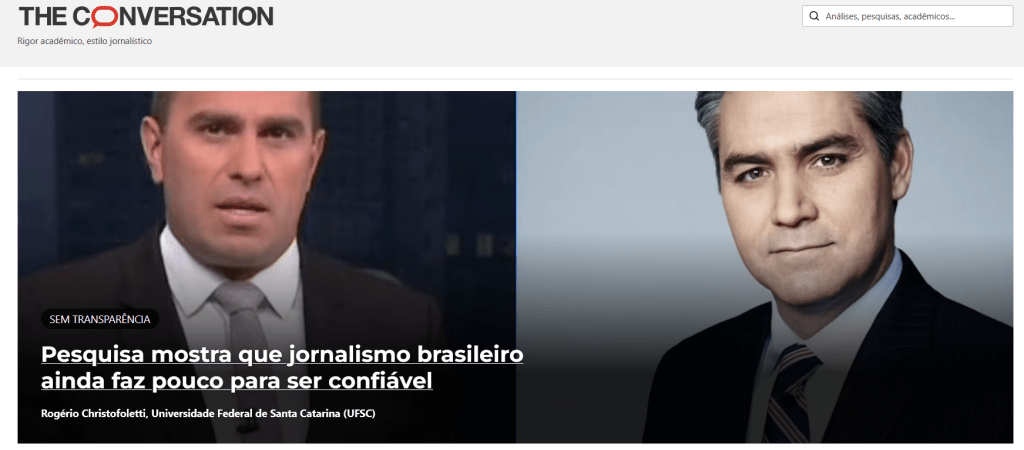Click the thin divider line below the header

tap(515, 79)
